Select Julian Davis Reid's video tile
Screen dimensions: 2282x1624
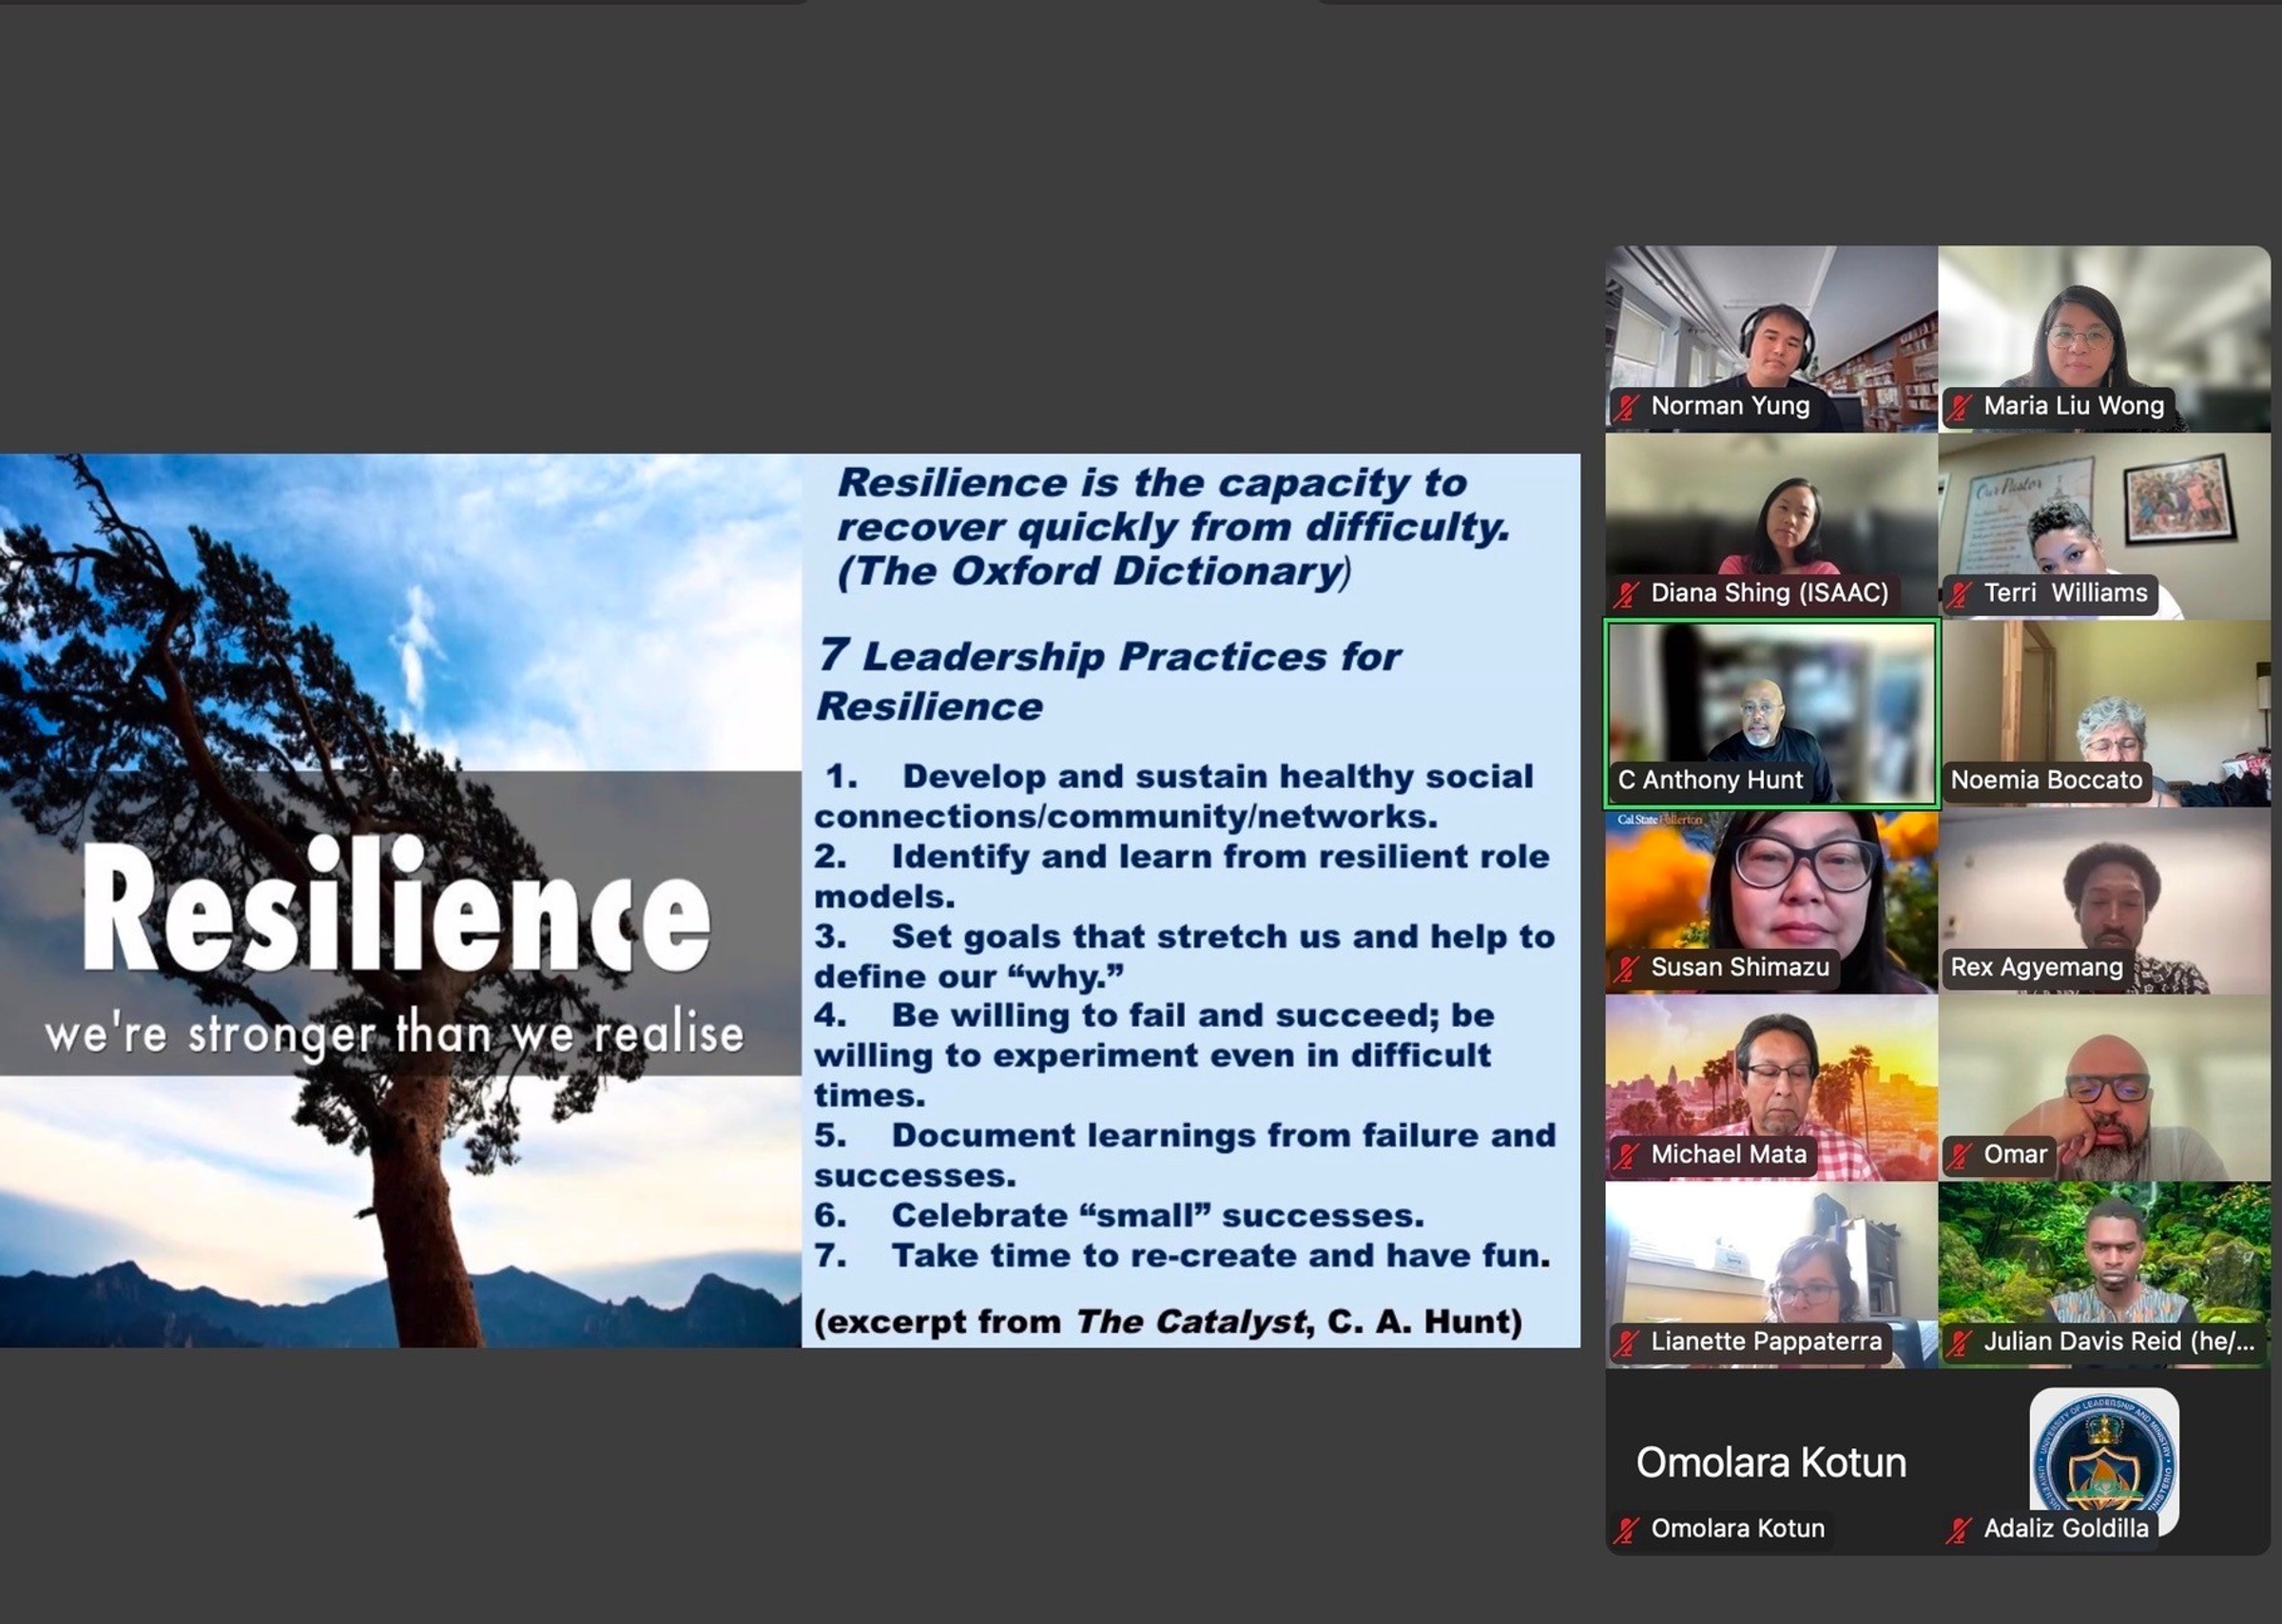click(2104, 1274)
